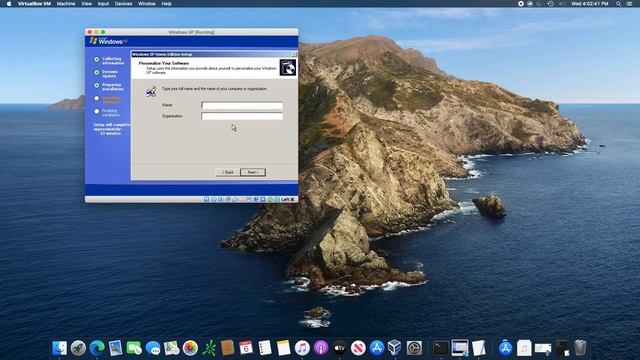Open Launchpad from the Dock
The height and width of the screenshot is (360, 640).
click(x=78, y=348)
